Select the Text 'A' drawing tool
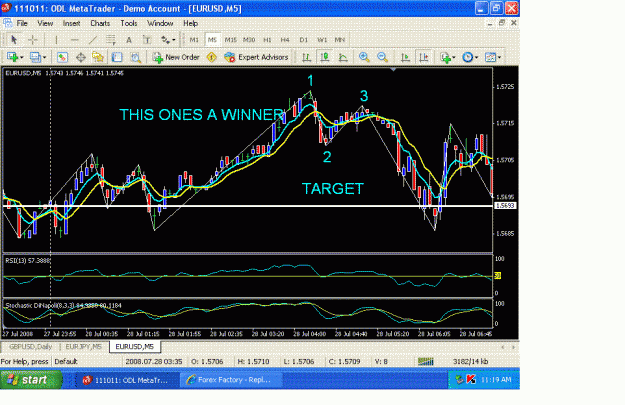 [x=129, y=40]
